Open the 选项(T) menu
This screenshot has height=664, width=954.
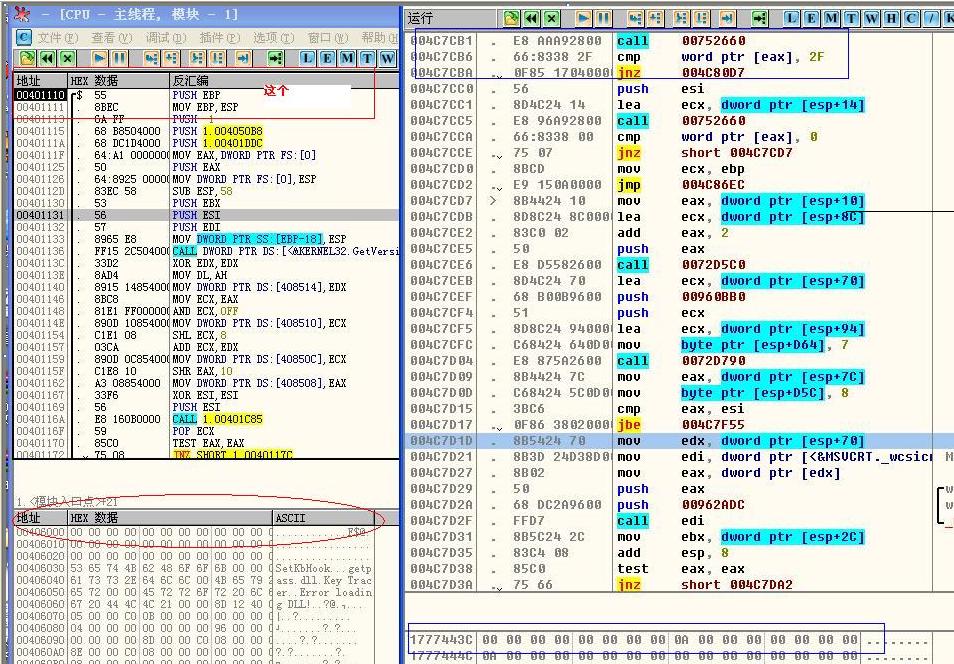click(274, 38)
